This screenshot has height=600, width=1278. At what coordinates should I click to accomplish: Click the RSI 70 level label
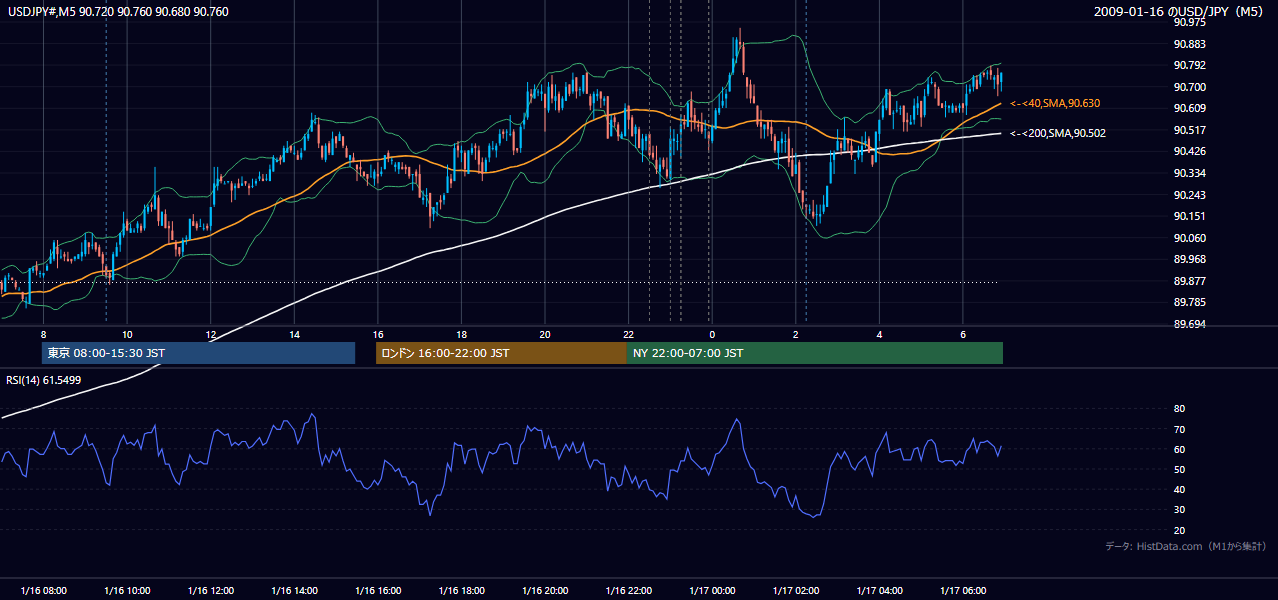pyautogui.click(x=1179, y=429)
